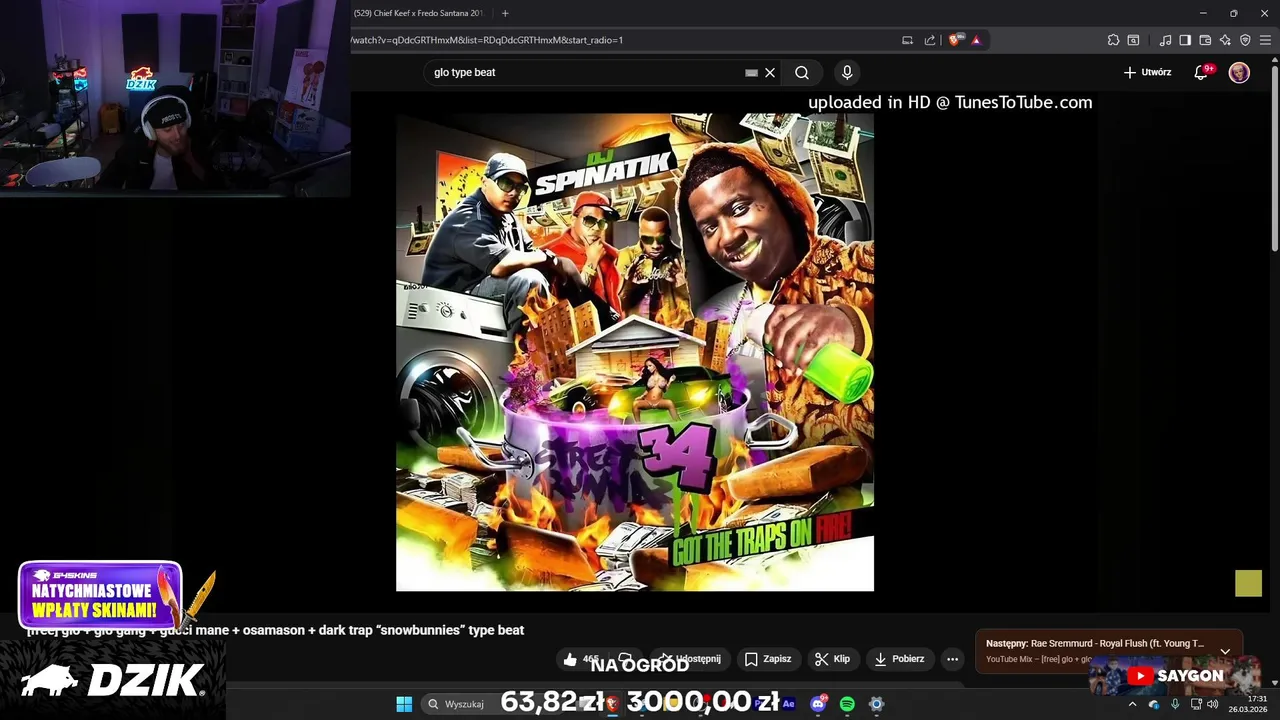1280x720 pixels.
Task: Open the on-screen keyboard icon in search
Action: 751,72
